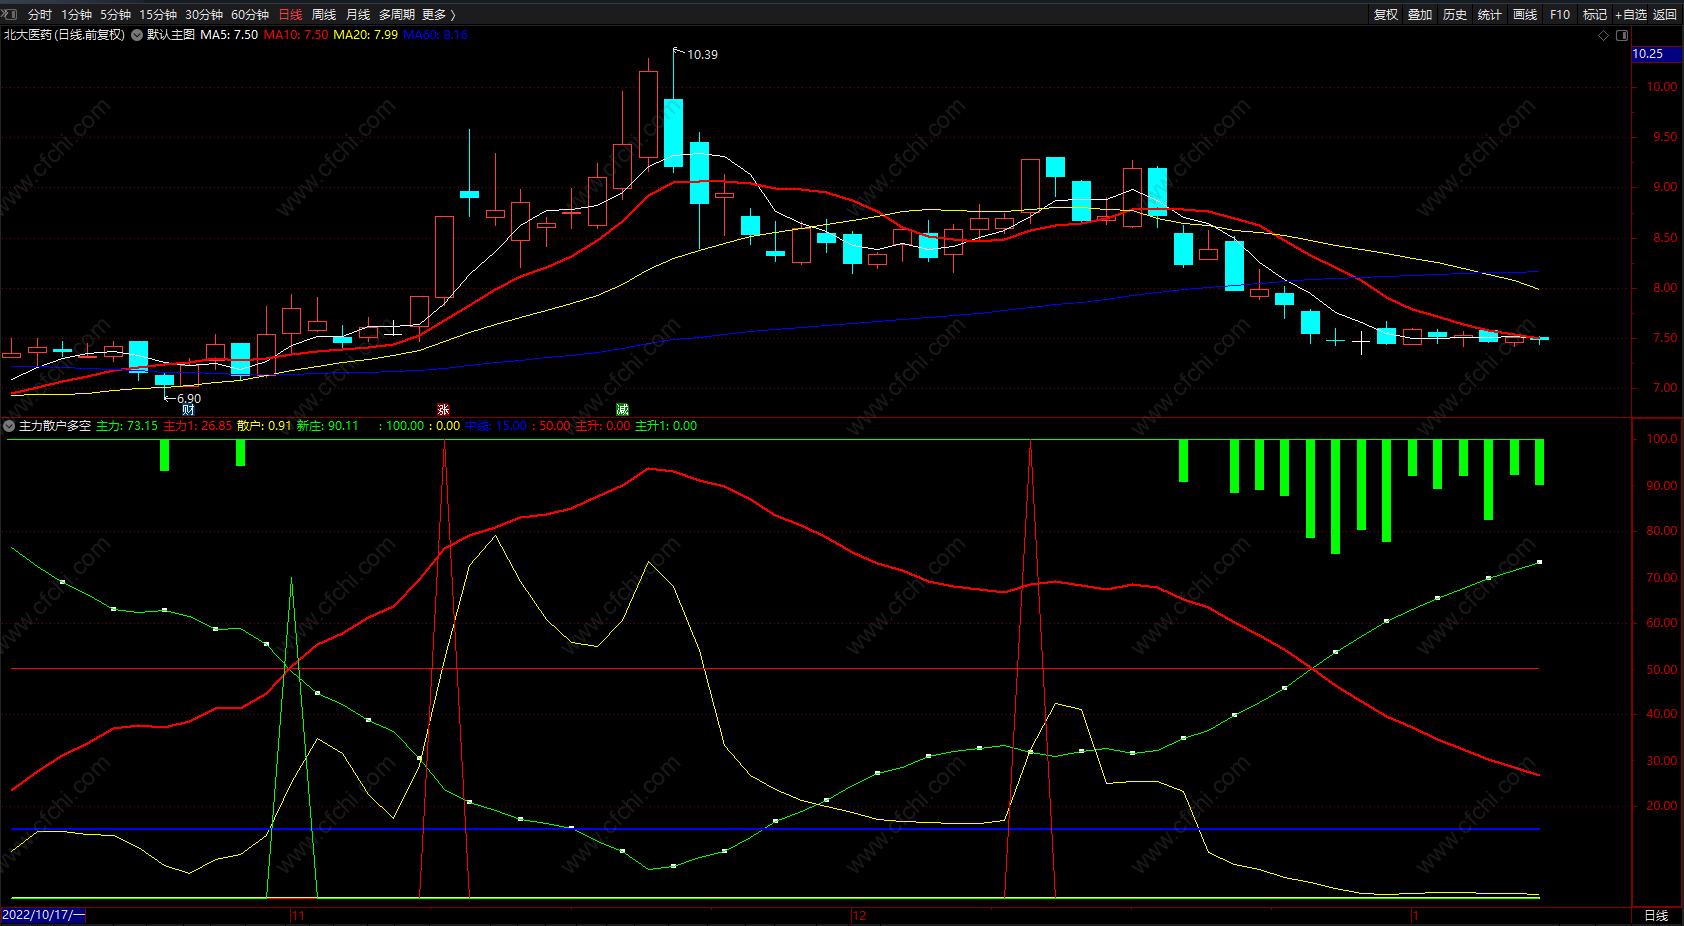Expand the 默认主图 main chart dropdown arrow
1684x926 pixels.
pyautogui.click(x=137, y=35)
